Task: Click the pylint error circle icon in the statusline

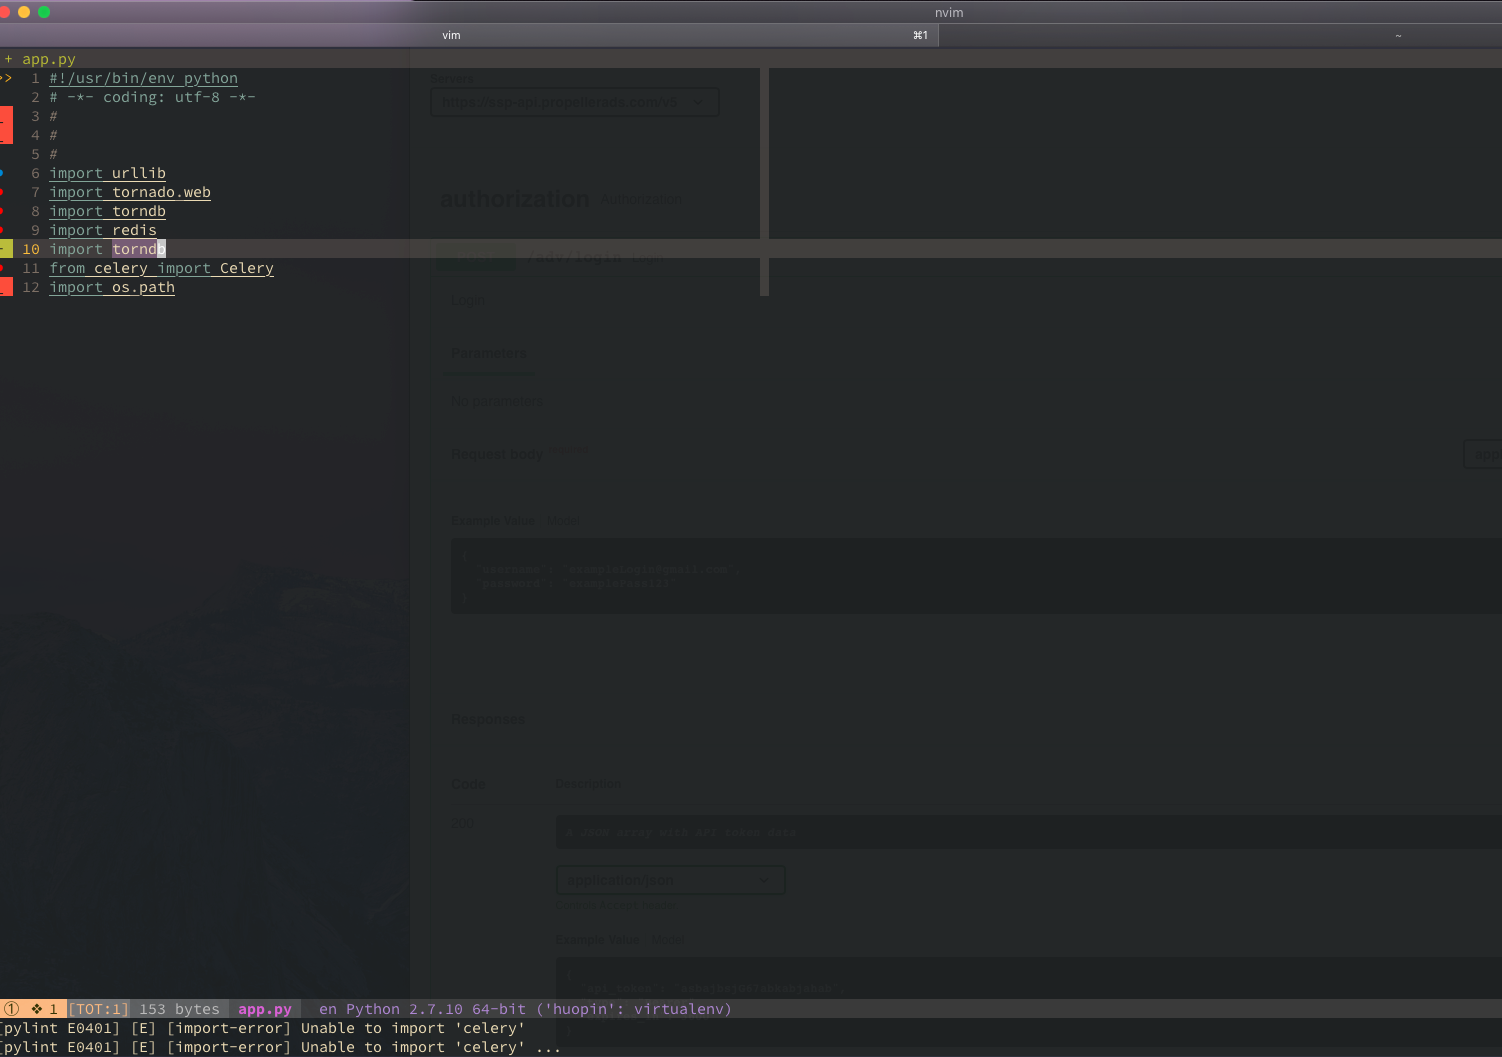Action: click(x=10, y=1009)
